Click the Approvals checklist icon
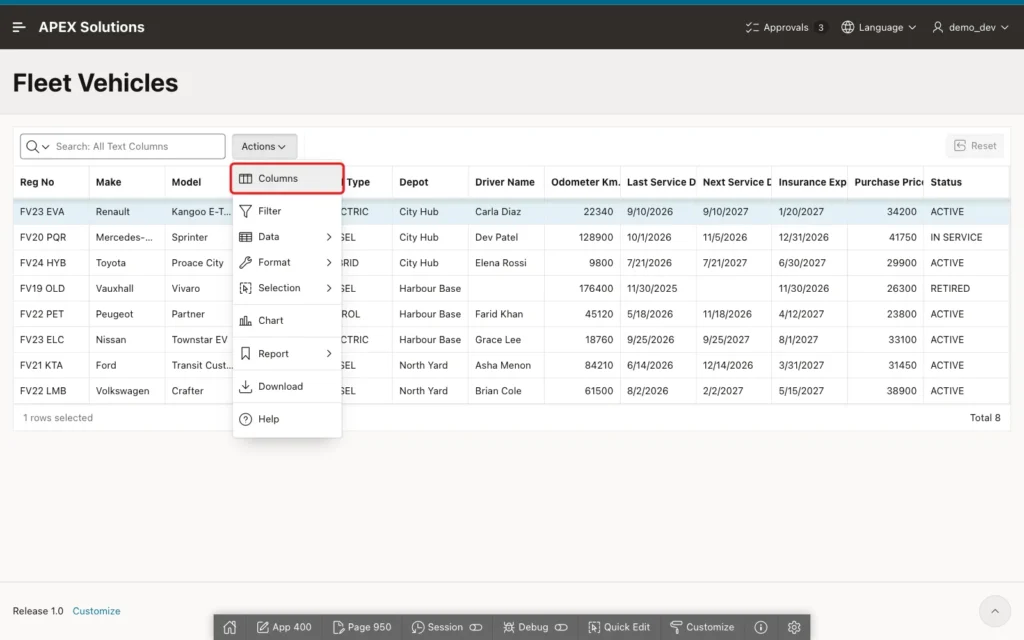 coord(752,27)
